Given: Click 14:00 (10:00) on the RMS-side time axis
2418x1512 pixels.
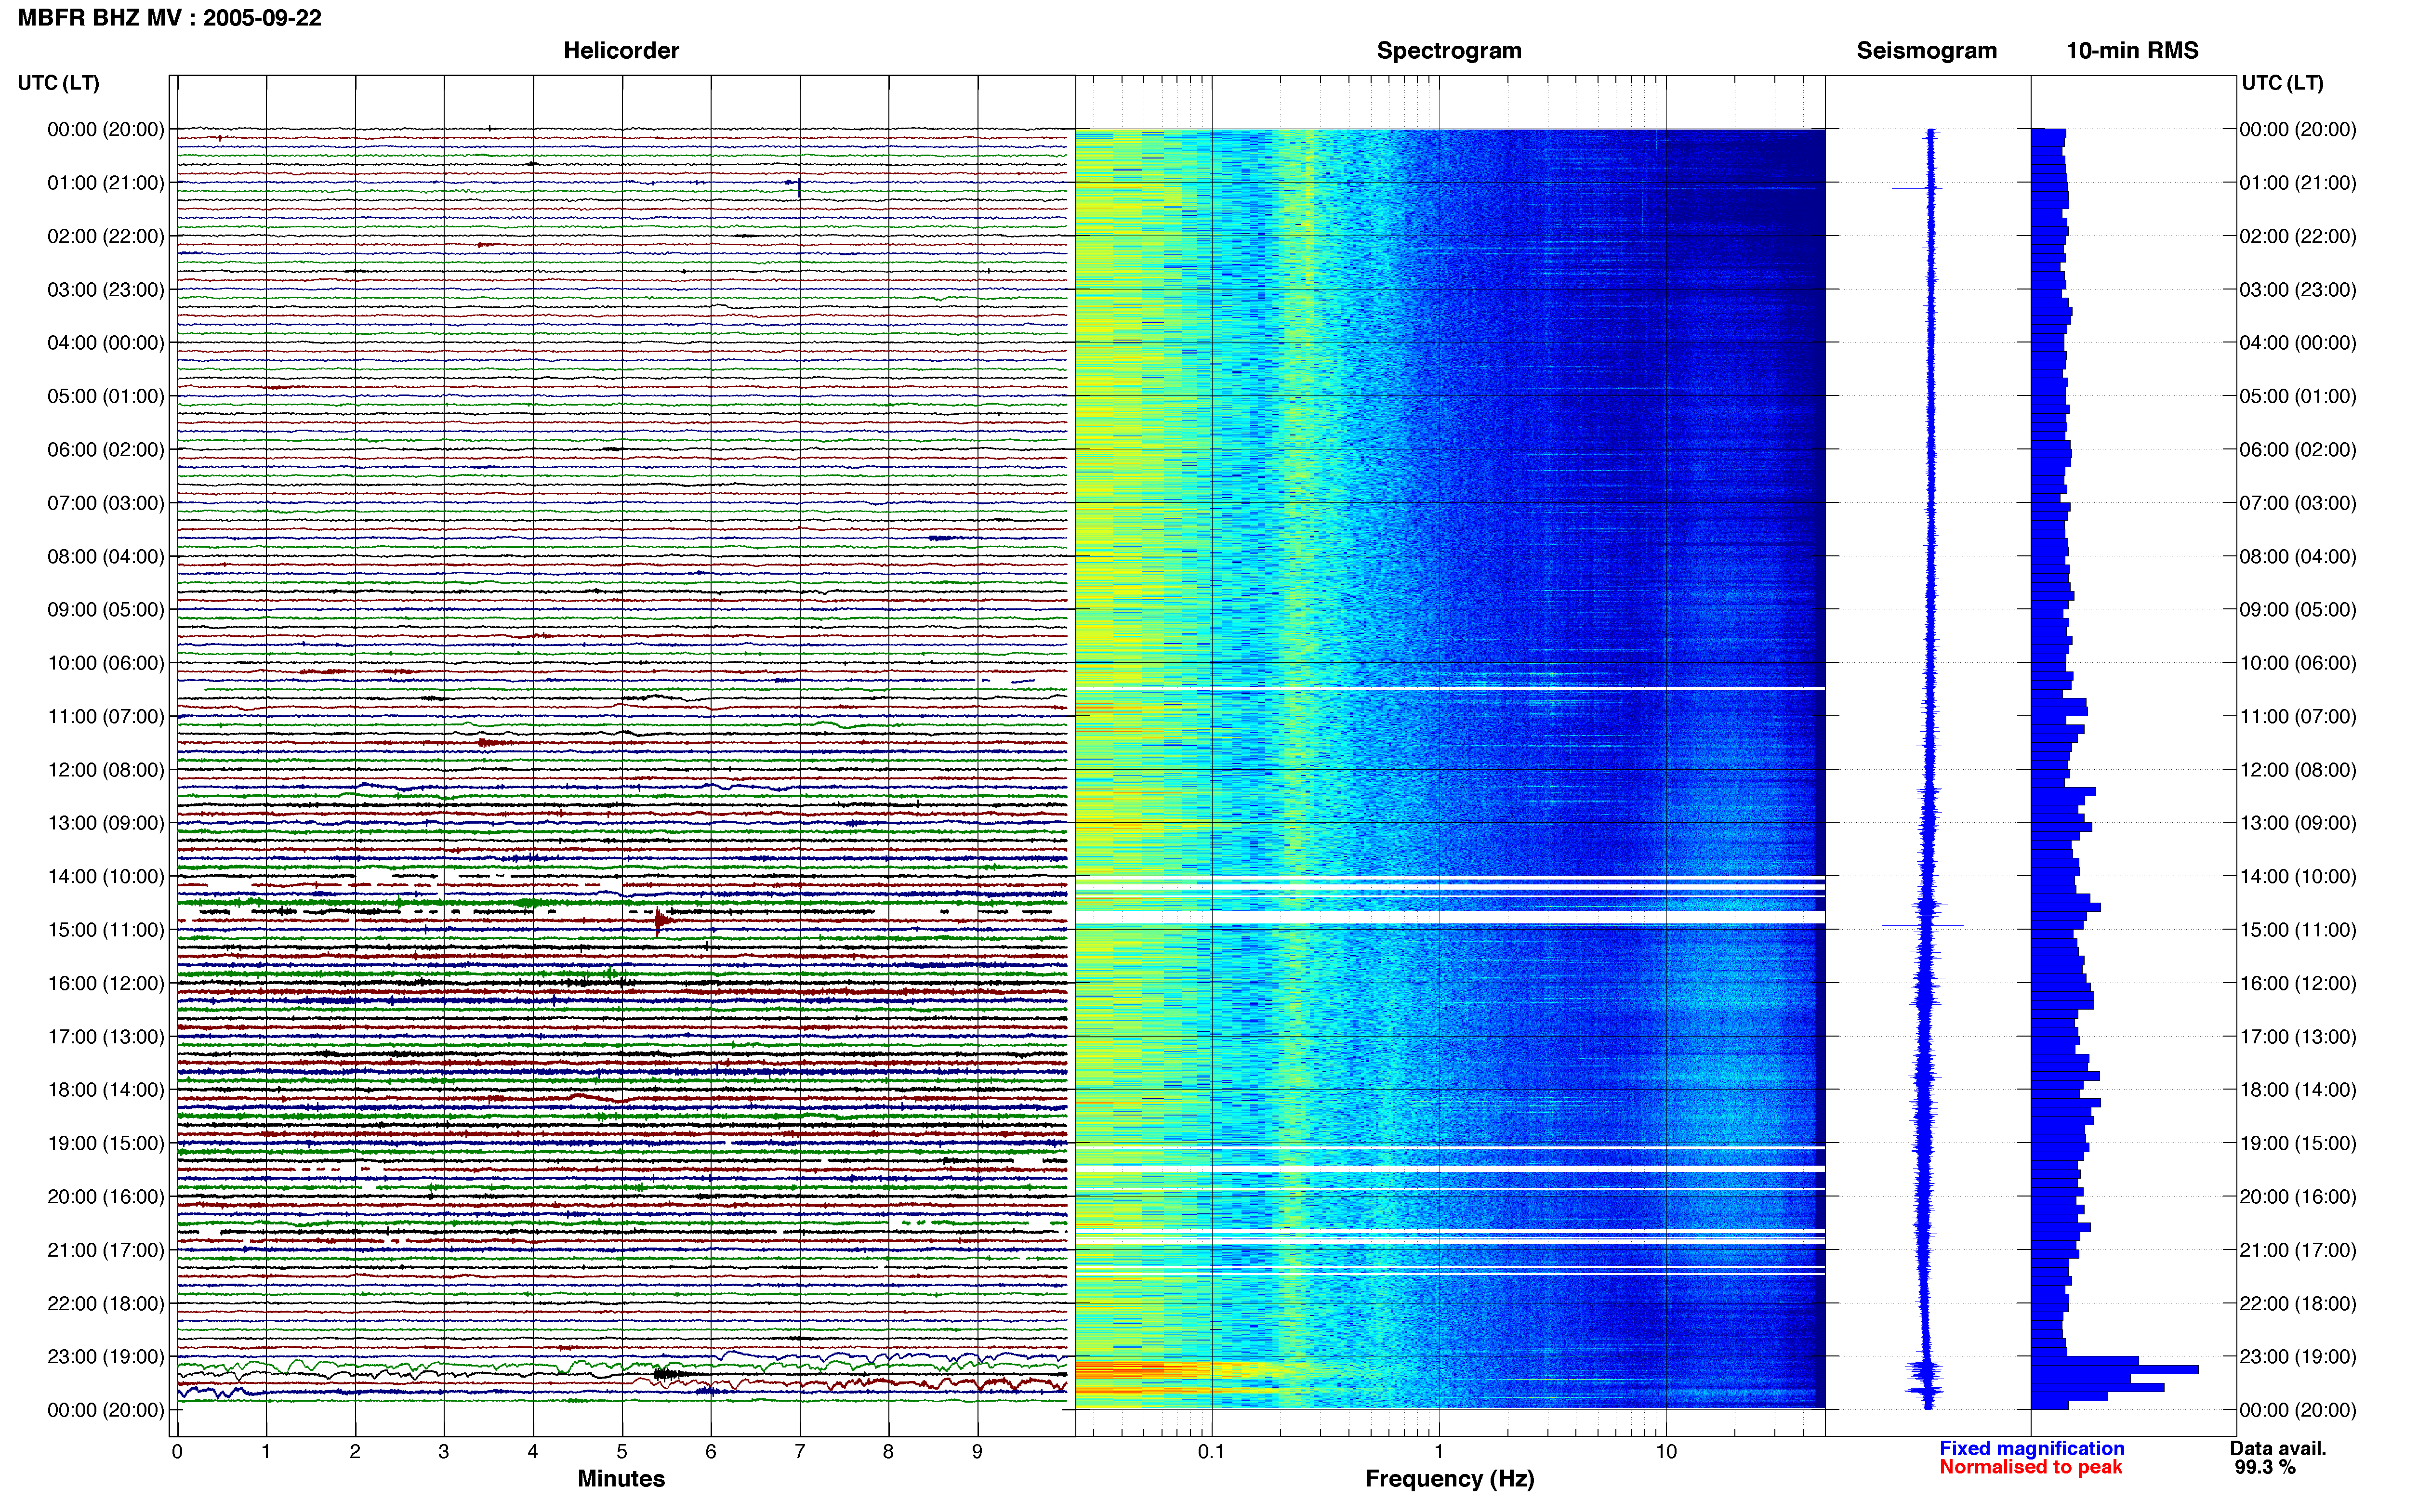Looking at the screenshot, I should point(2298,877).
